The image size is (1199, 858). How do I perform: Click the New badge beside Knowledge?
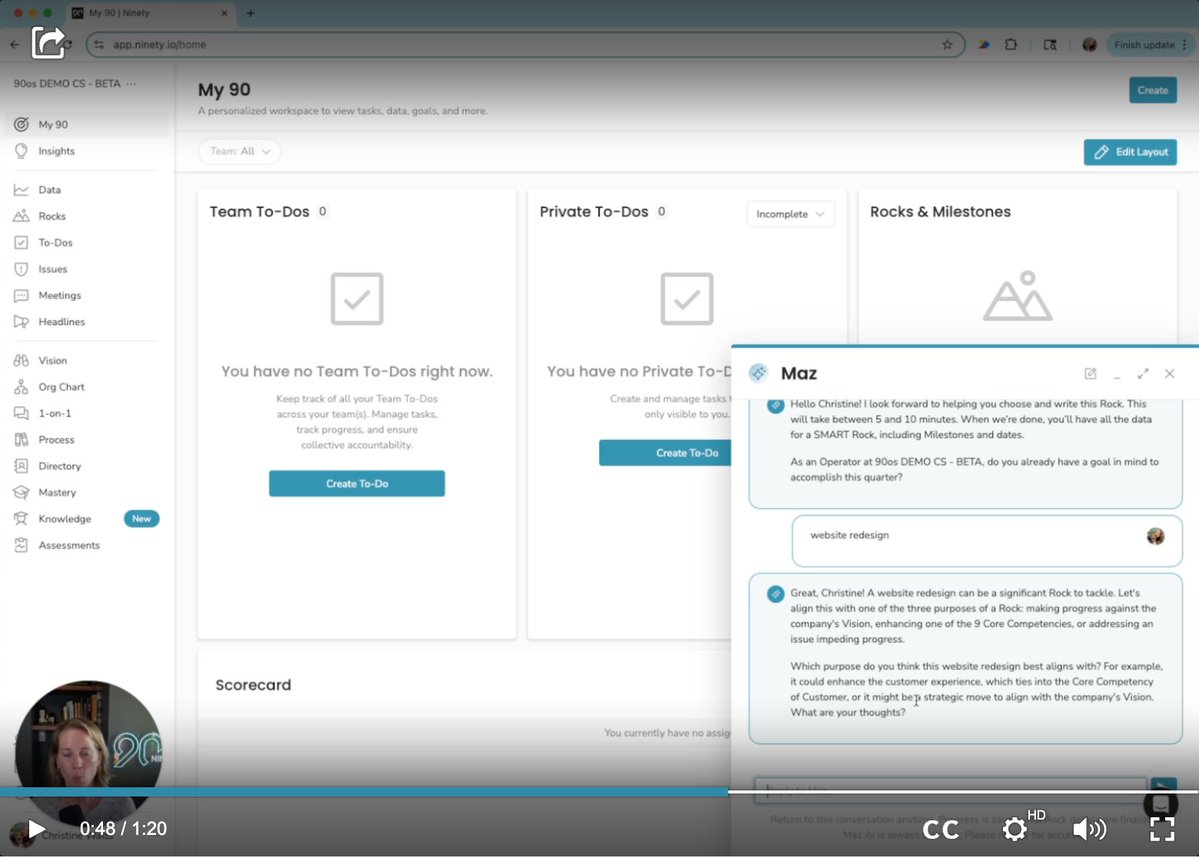point(141,518)
